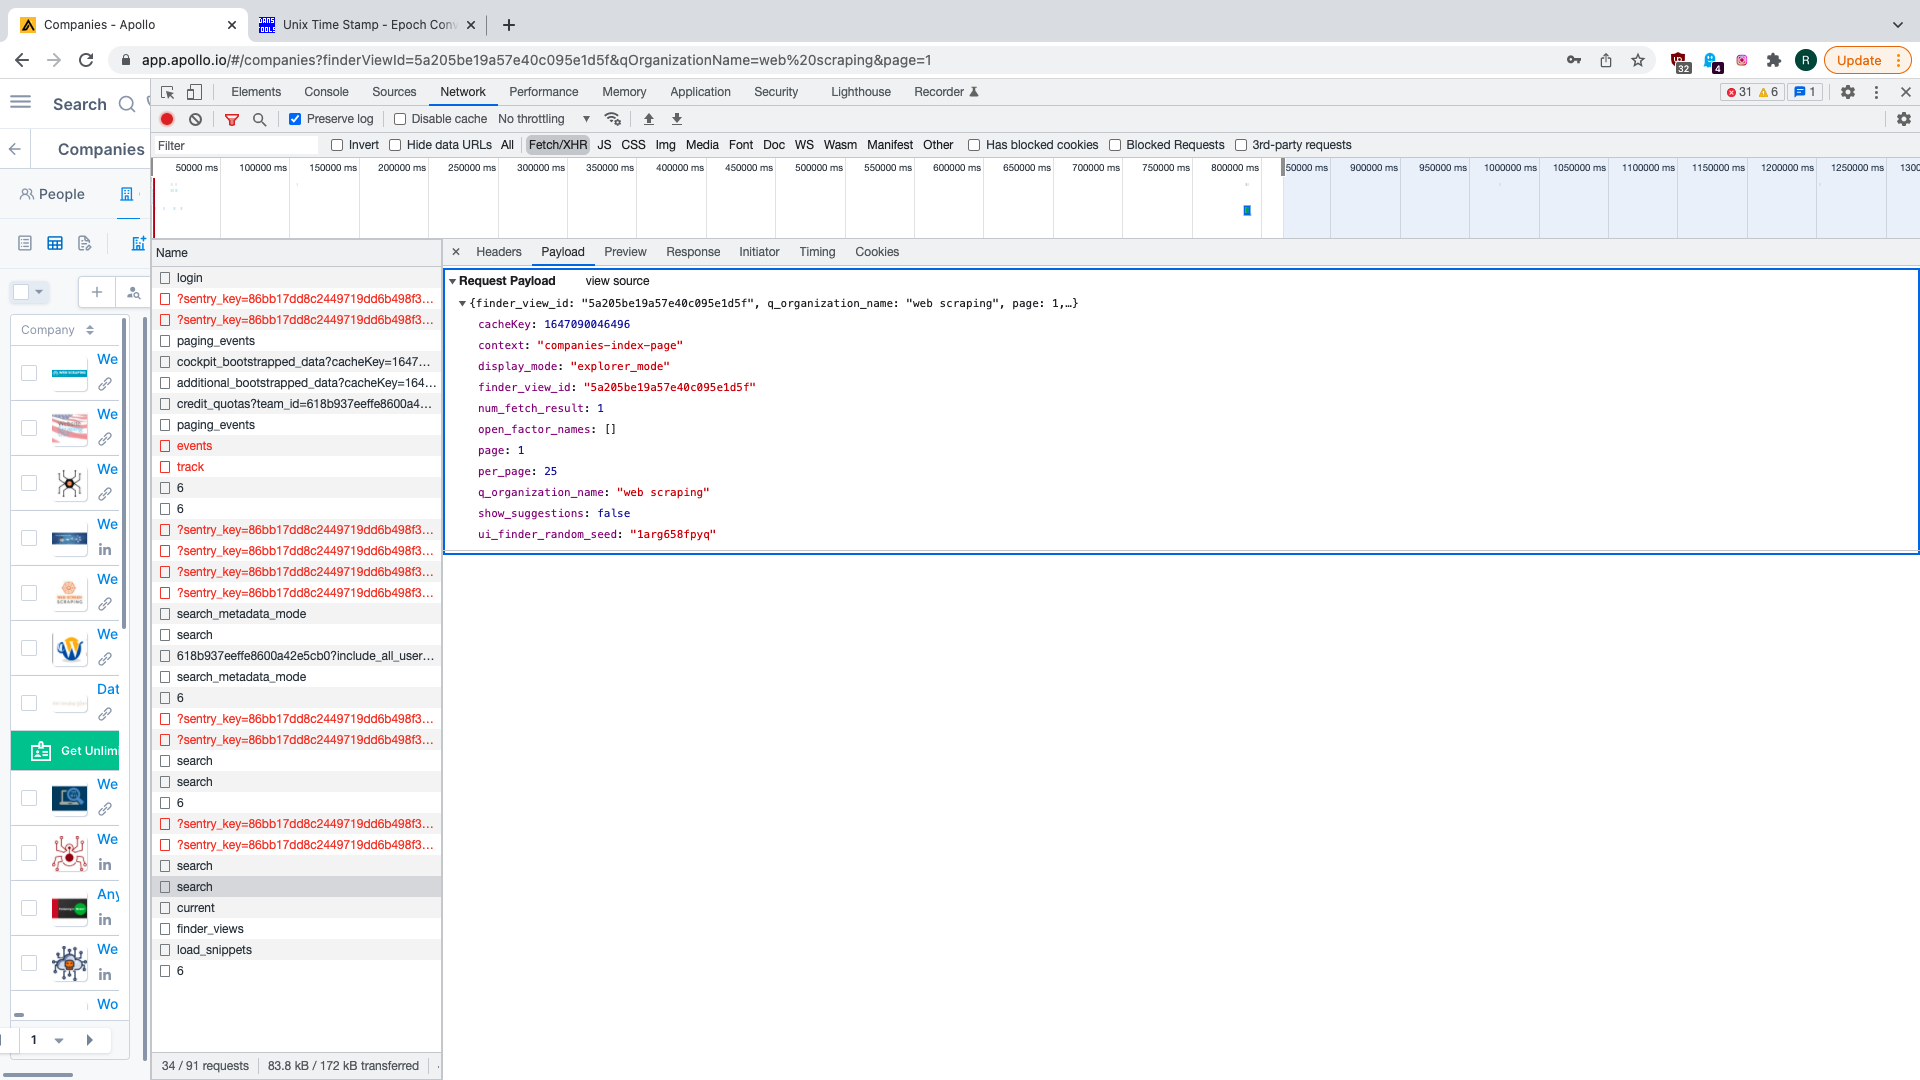The image size is (1920, 1080).
Task: Open saved passwords key icon
Action: coord(1574,60)
